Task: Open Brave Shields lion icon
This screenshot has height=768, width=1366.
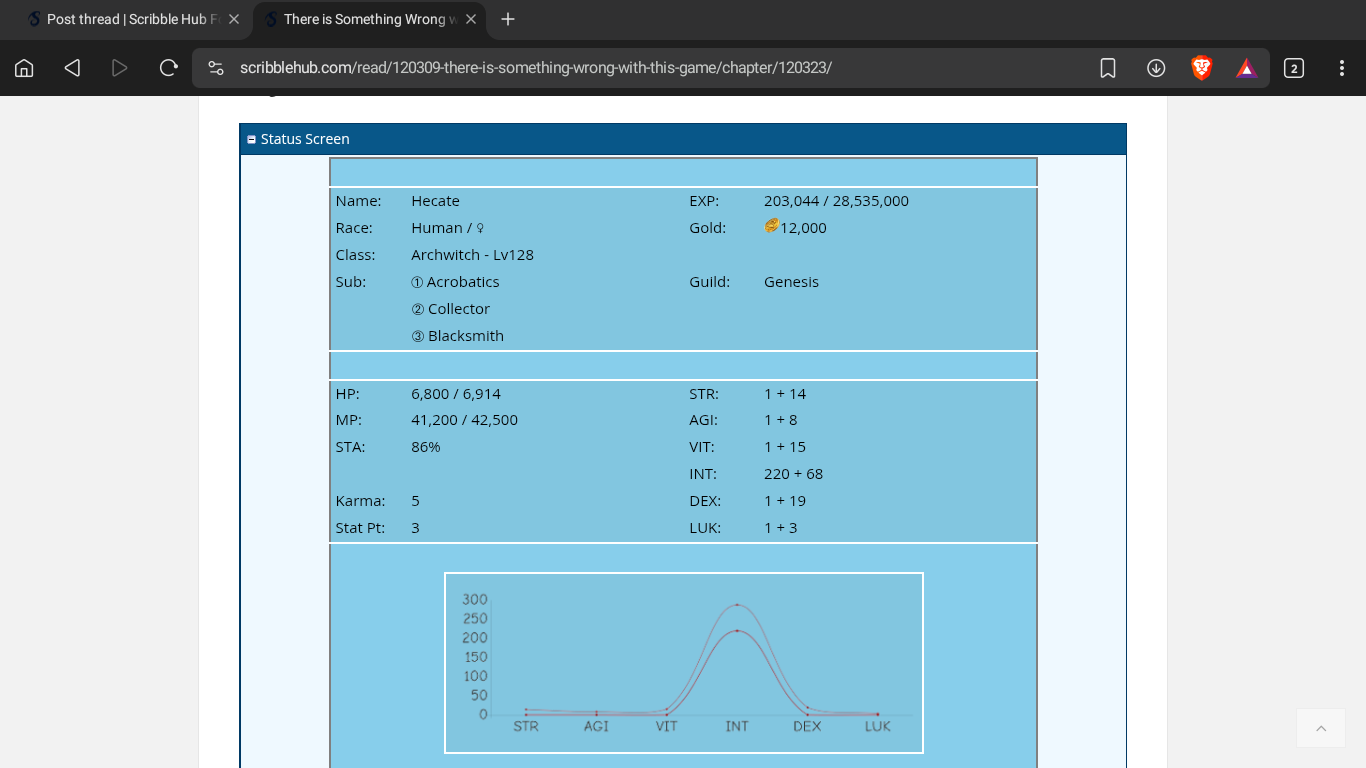Action: pyautogui.click(x=1202, y=68)
